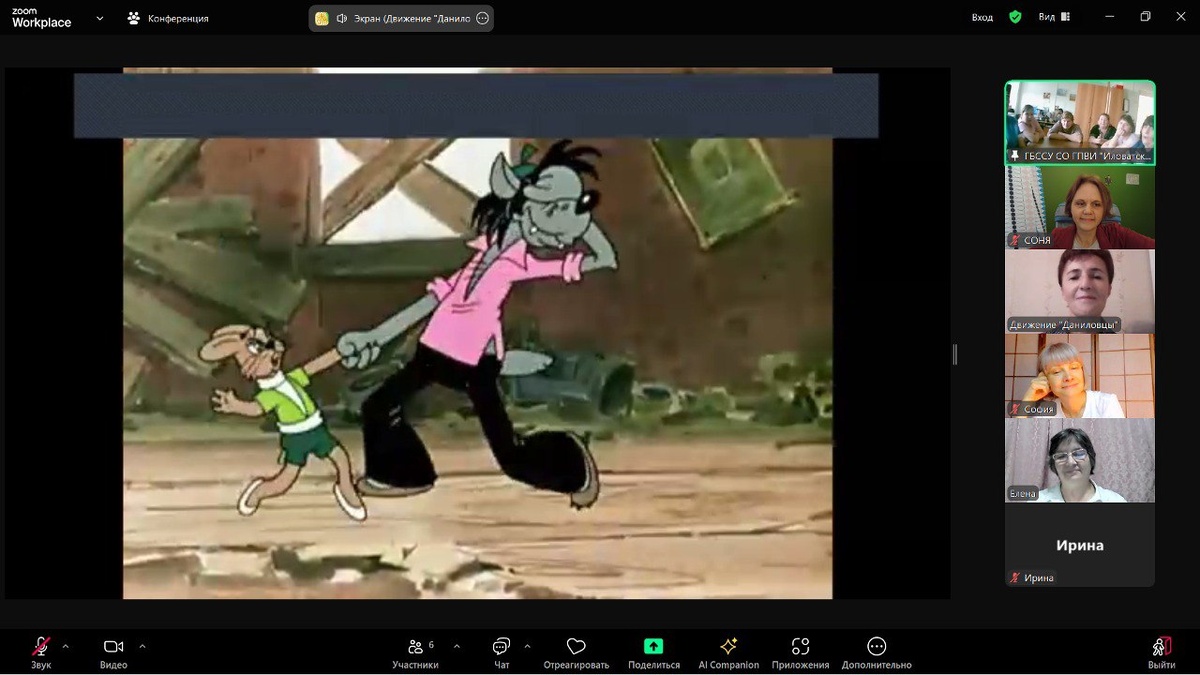Select the СОНЯ participant video thumbnail
The height and width of the screenshot is (675, 1200).
coord(1080,207)
